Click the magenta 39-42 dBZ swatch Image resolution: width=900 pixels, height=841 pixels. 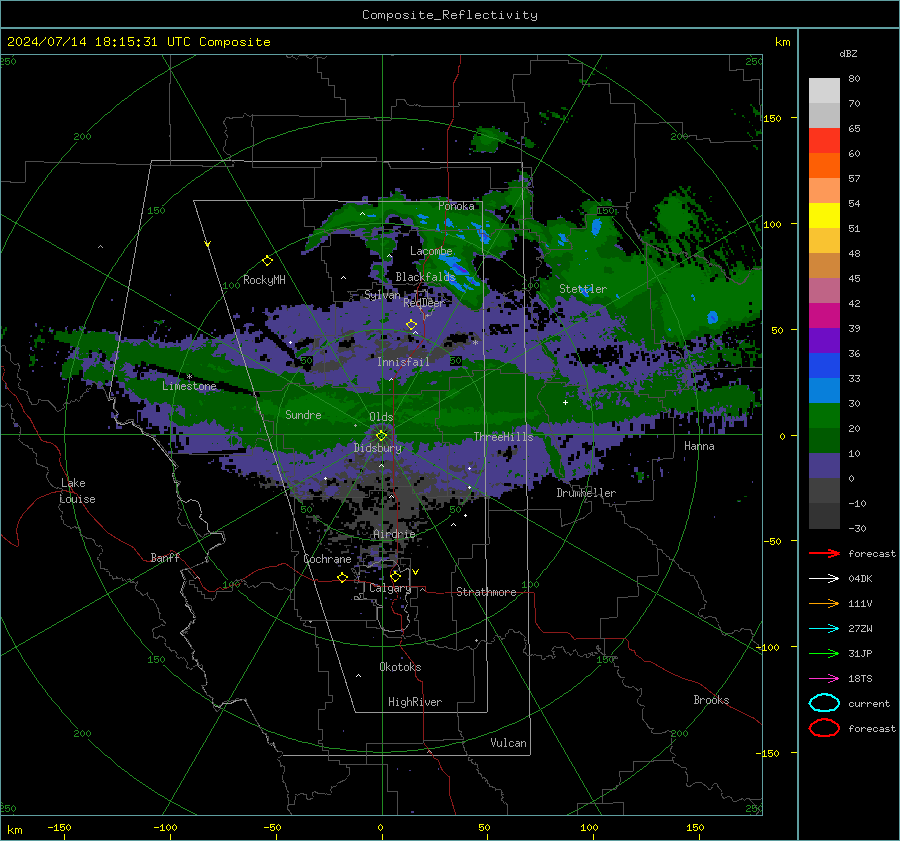coord(824,316)
